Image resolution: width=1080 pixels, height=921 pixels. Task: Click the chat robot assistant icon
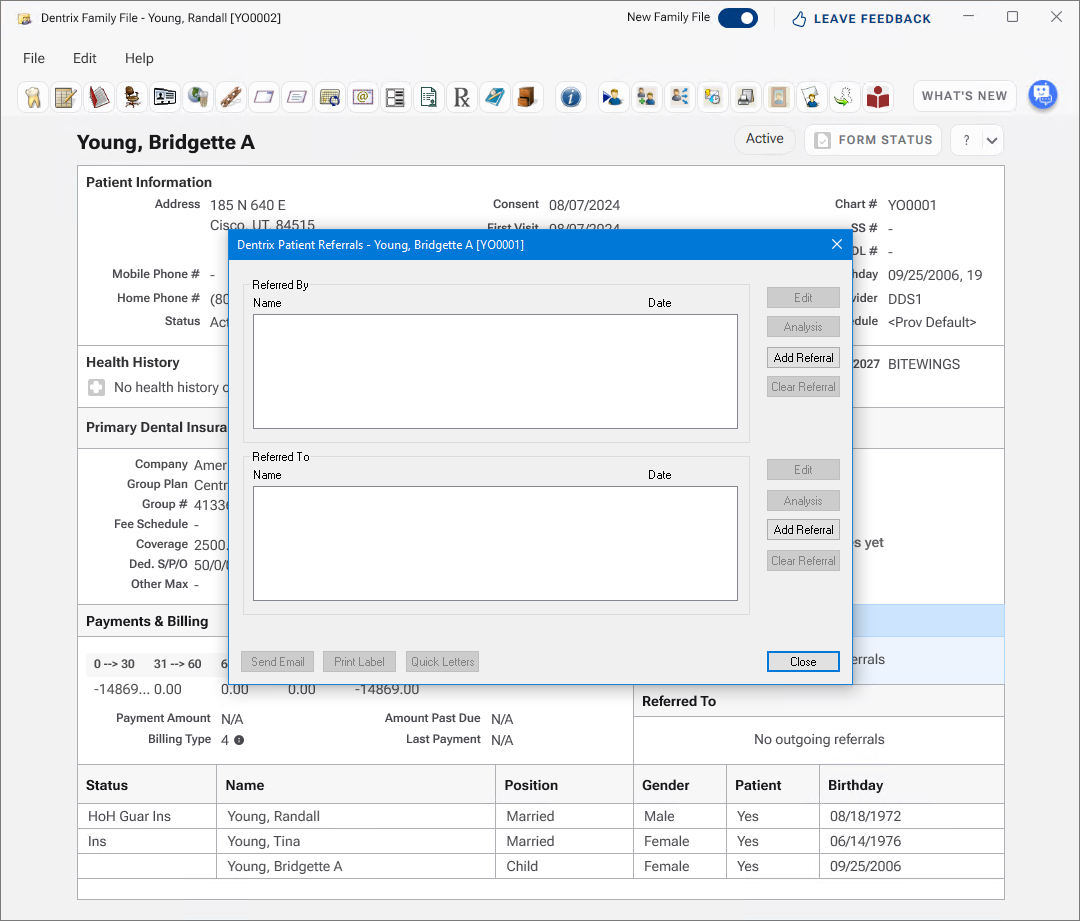coord(1043,95)
